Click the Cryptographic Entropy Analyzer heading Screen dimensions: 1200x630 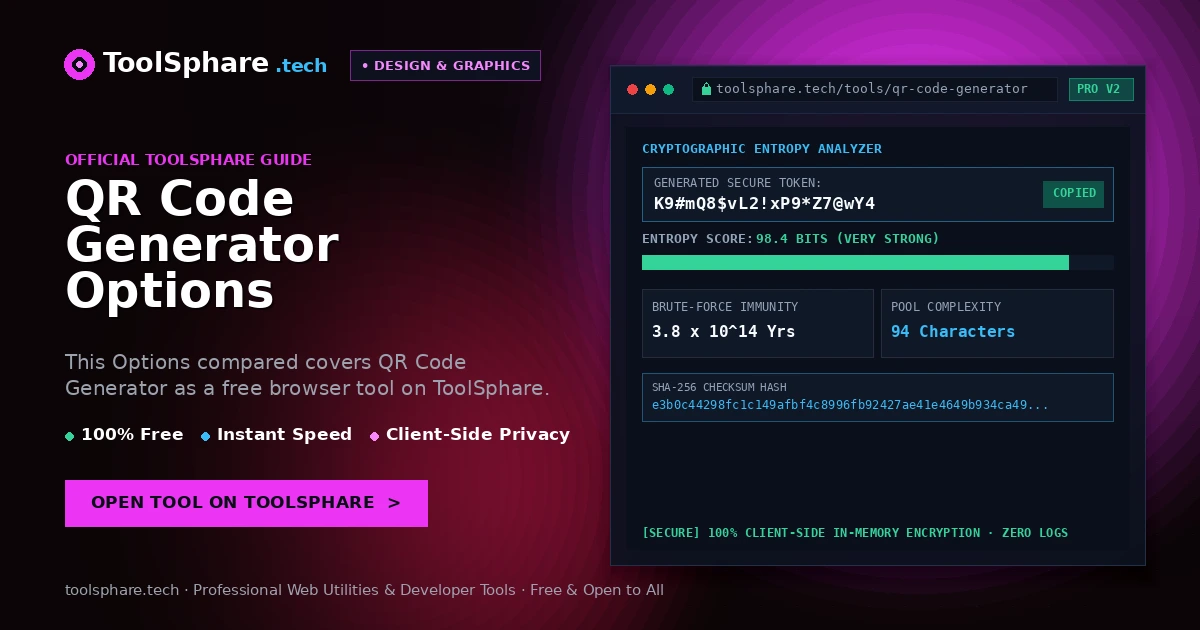[762, 149]
